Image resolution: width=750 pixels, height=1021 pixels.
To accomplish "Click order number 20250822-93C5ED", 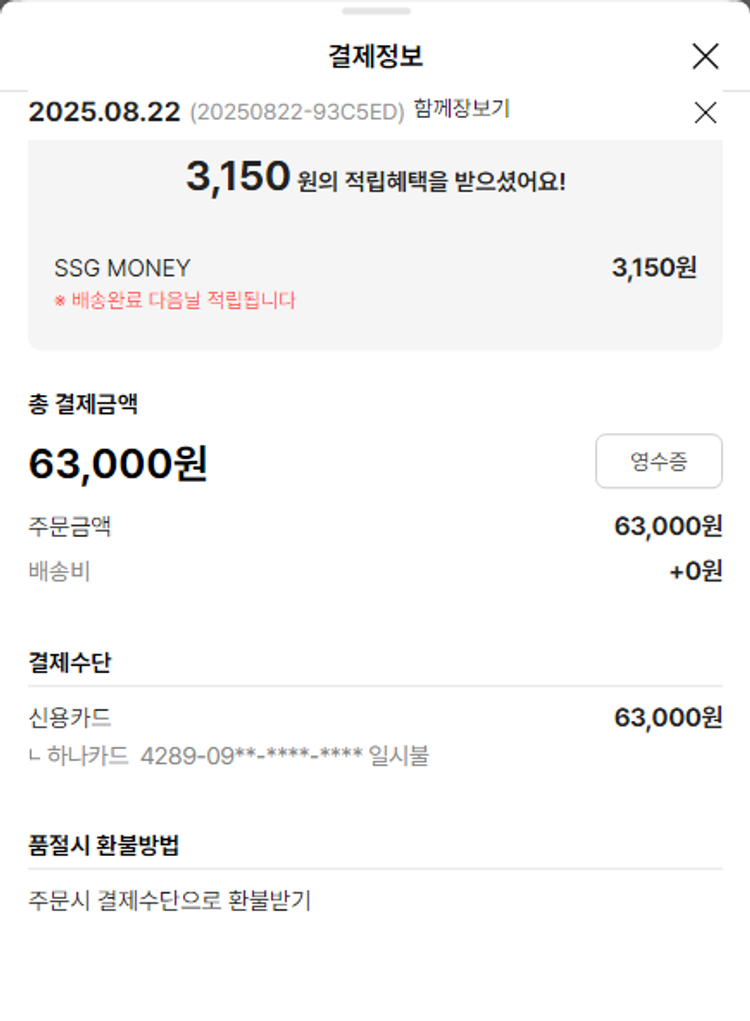I will click(x=297, y=112).
